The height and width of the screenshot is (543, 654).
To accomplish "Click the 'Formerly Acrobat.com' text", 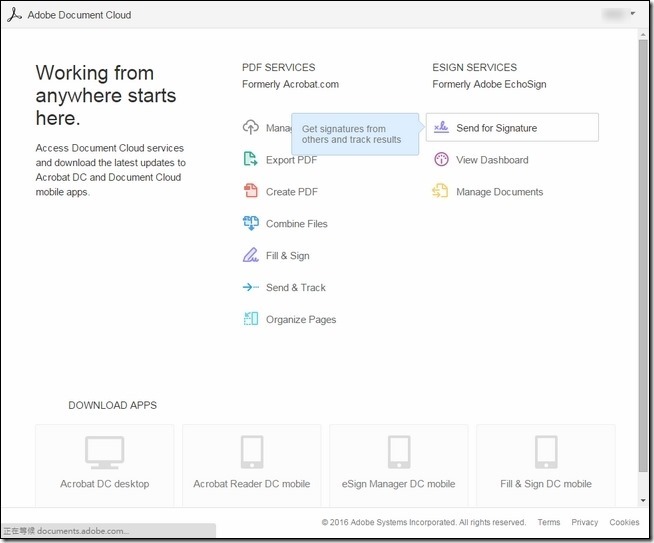I will coord(290,84).
